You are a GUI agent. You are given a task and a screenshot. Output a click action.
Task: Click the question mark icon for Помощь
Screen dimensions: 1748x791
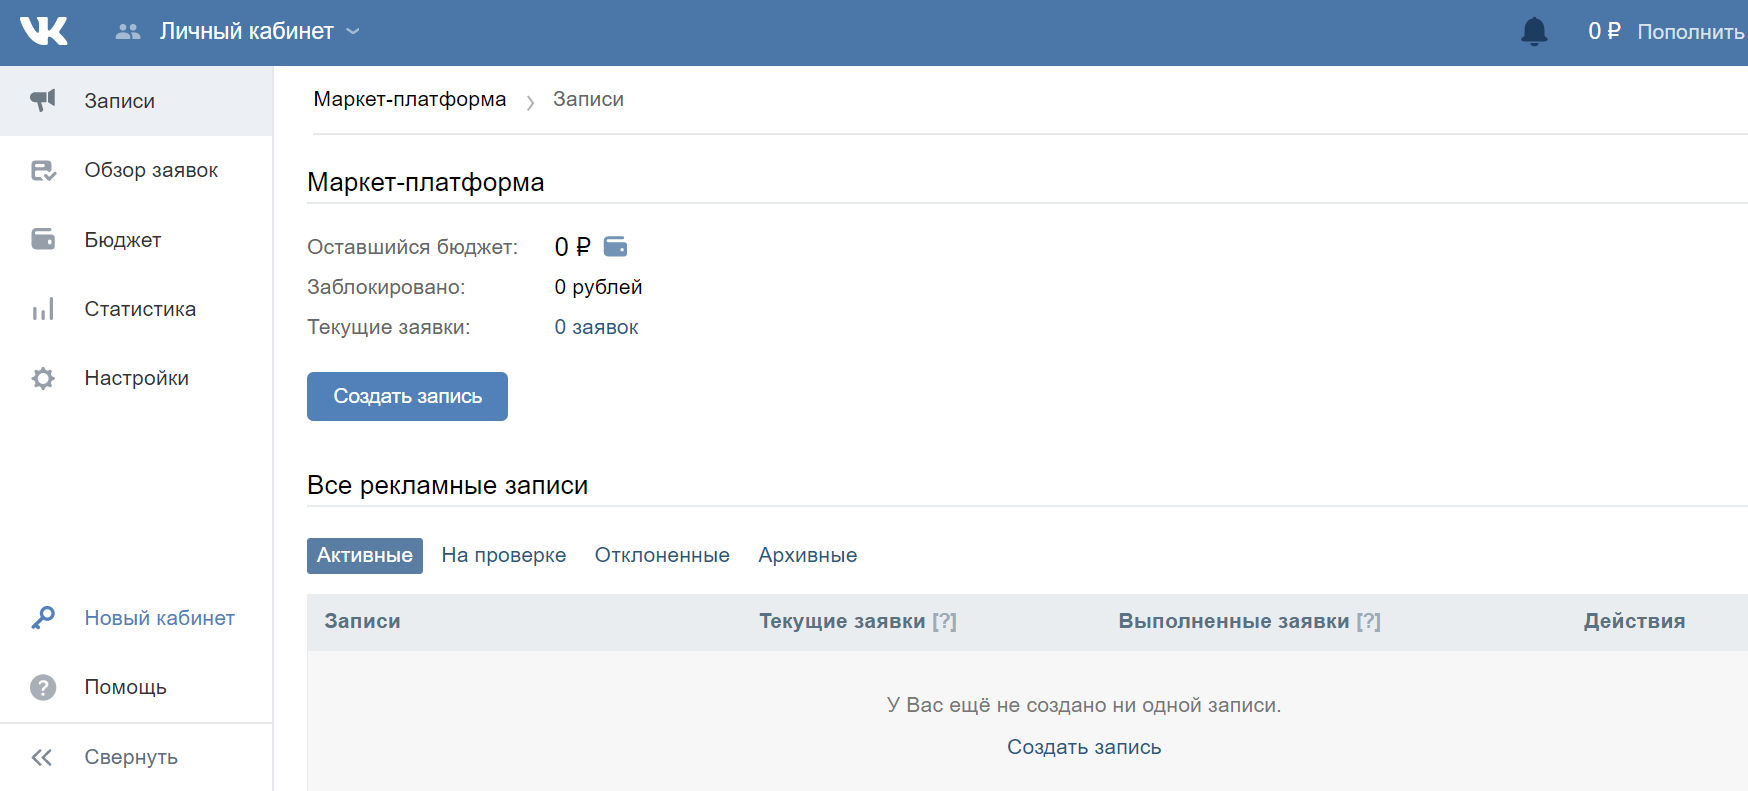[x=43, y=687]
